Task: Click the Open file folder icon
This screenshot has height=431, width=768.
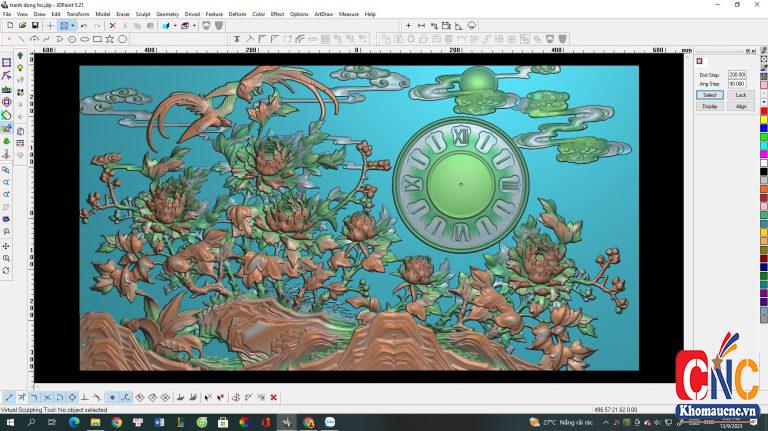Action: (x=22, y=25)
